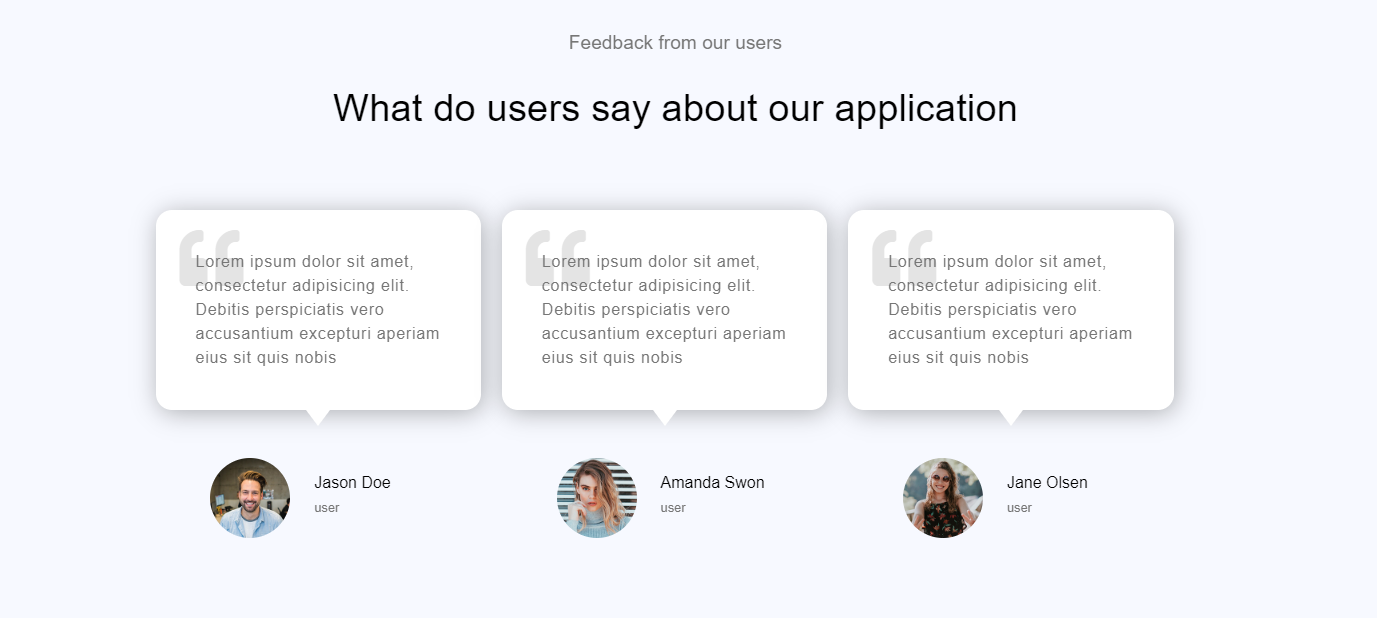The width and height of the screenshot is (1377, 638).
Task: Click the testimonial text above Jason Doe
Action: pos(318,309)
